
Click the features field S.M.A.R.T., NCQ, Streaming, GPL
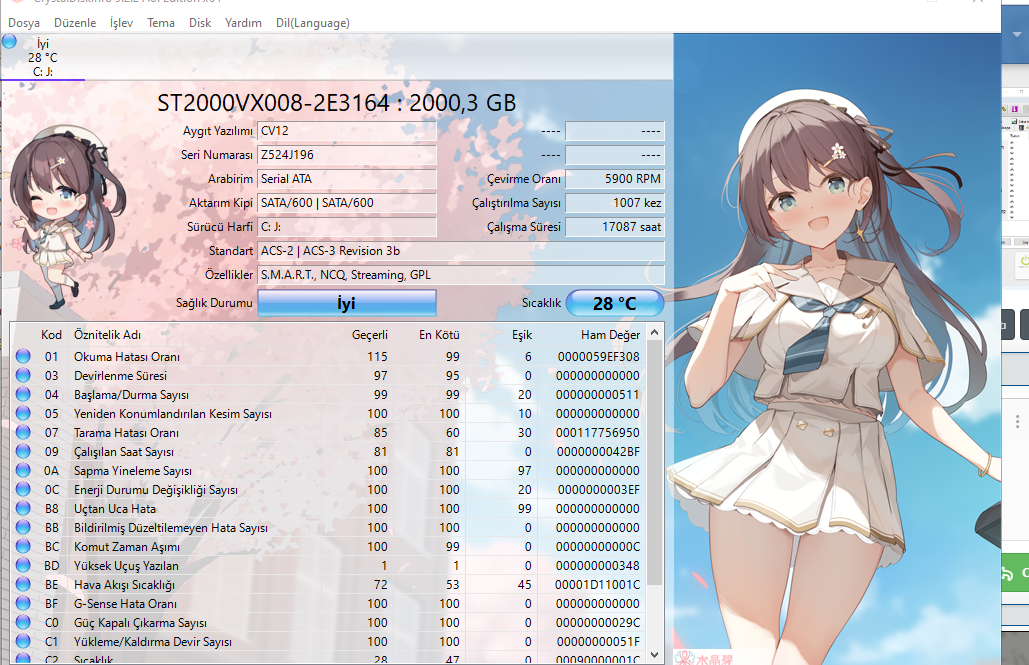click(461, 275)
